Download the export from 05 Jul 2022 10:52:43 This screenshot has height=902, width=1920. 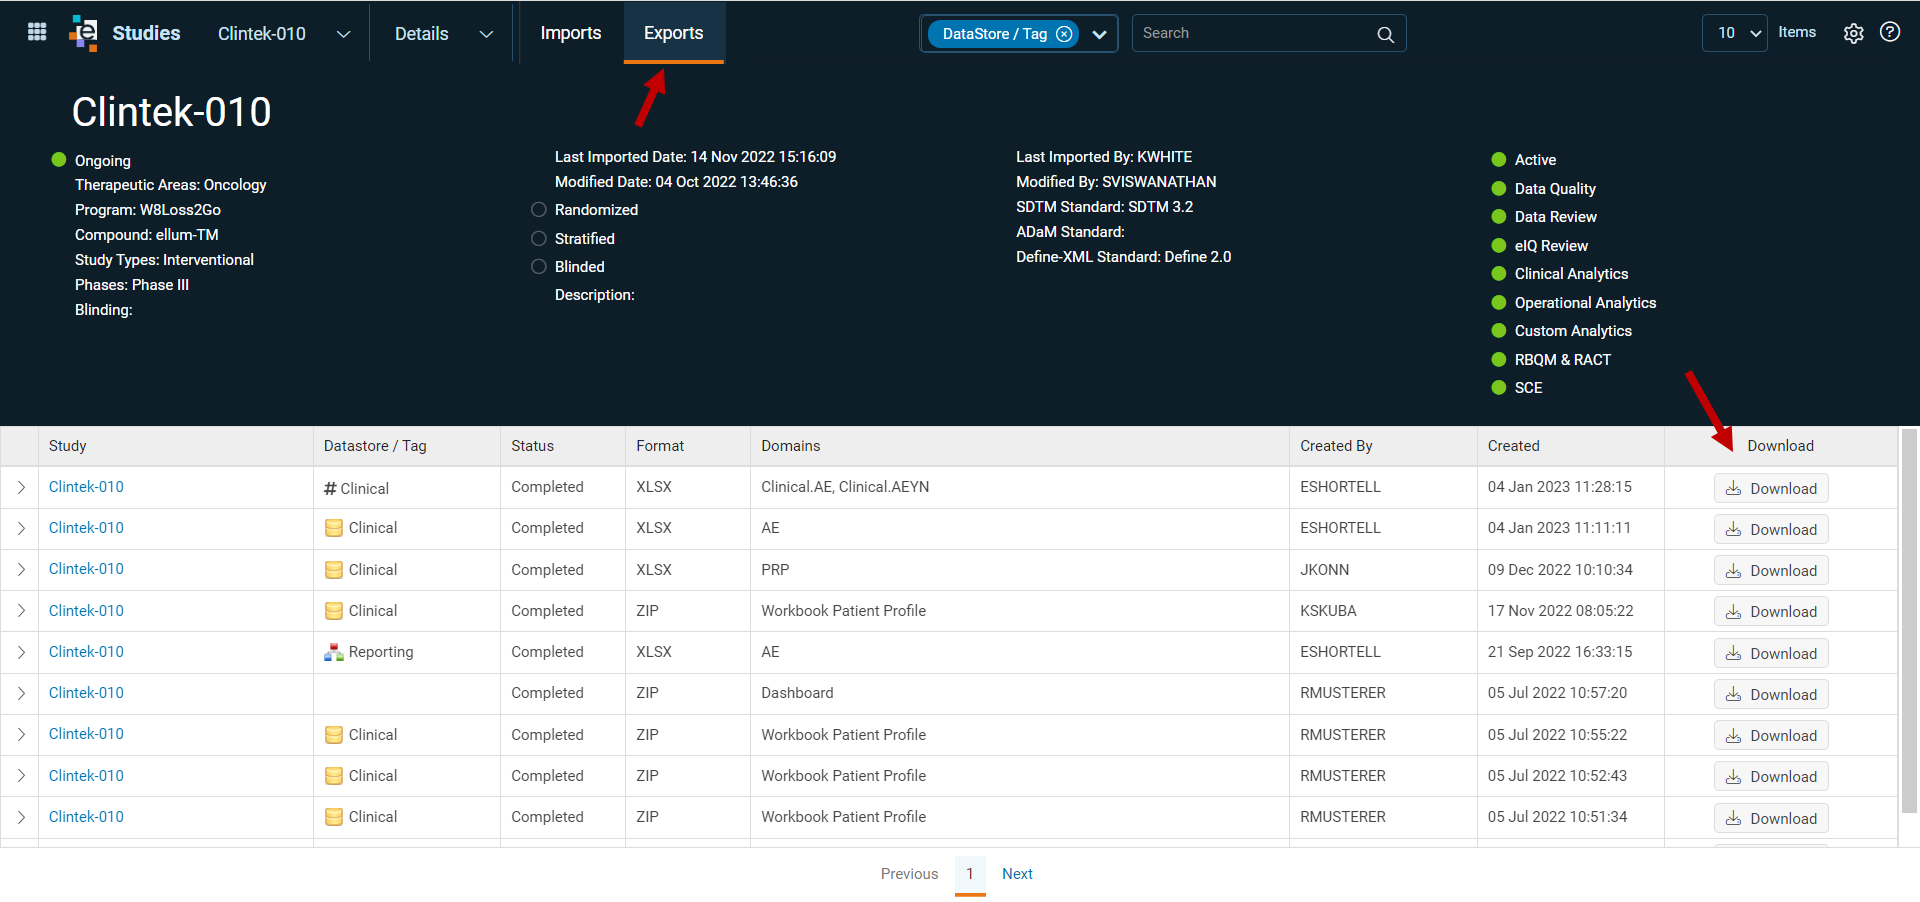tap(1771, 776)
